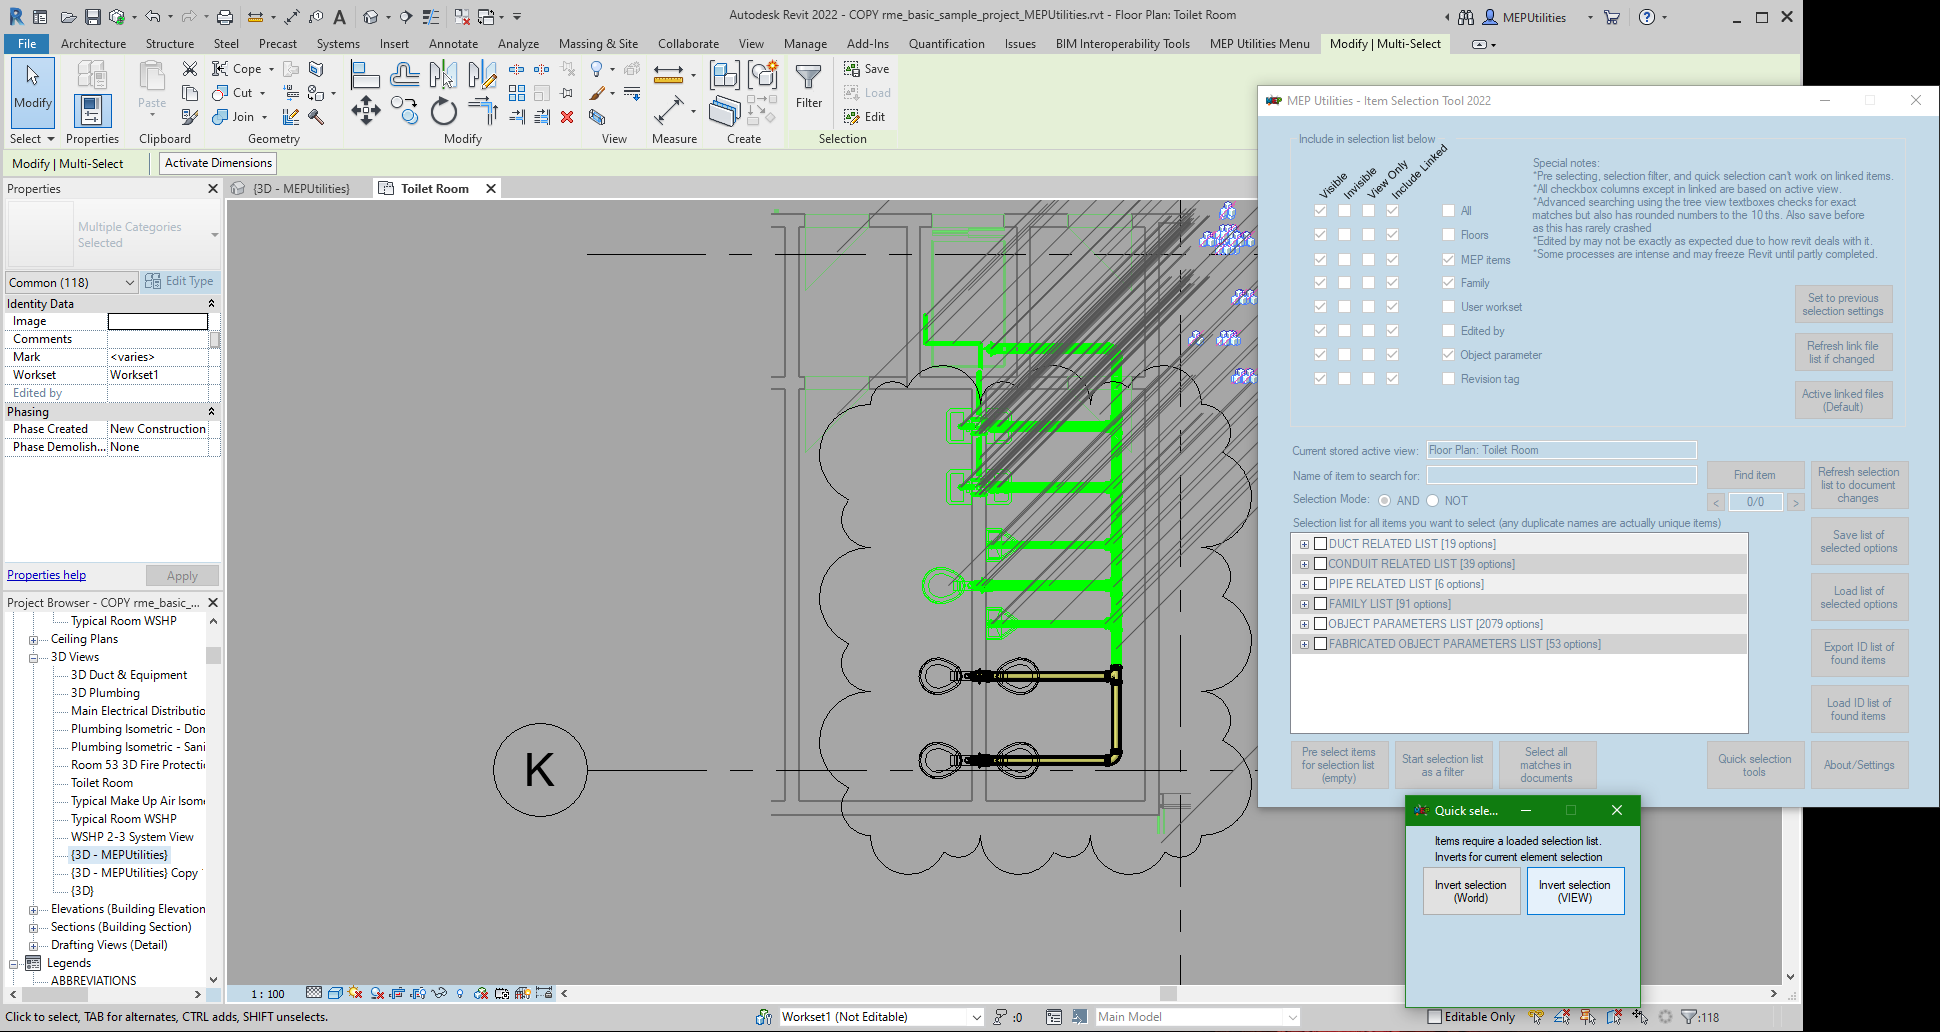Select the AND selection mode radio
The height and width of the screenshot is (1032, 1940).
click(1385, 501)
